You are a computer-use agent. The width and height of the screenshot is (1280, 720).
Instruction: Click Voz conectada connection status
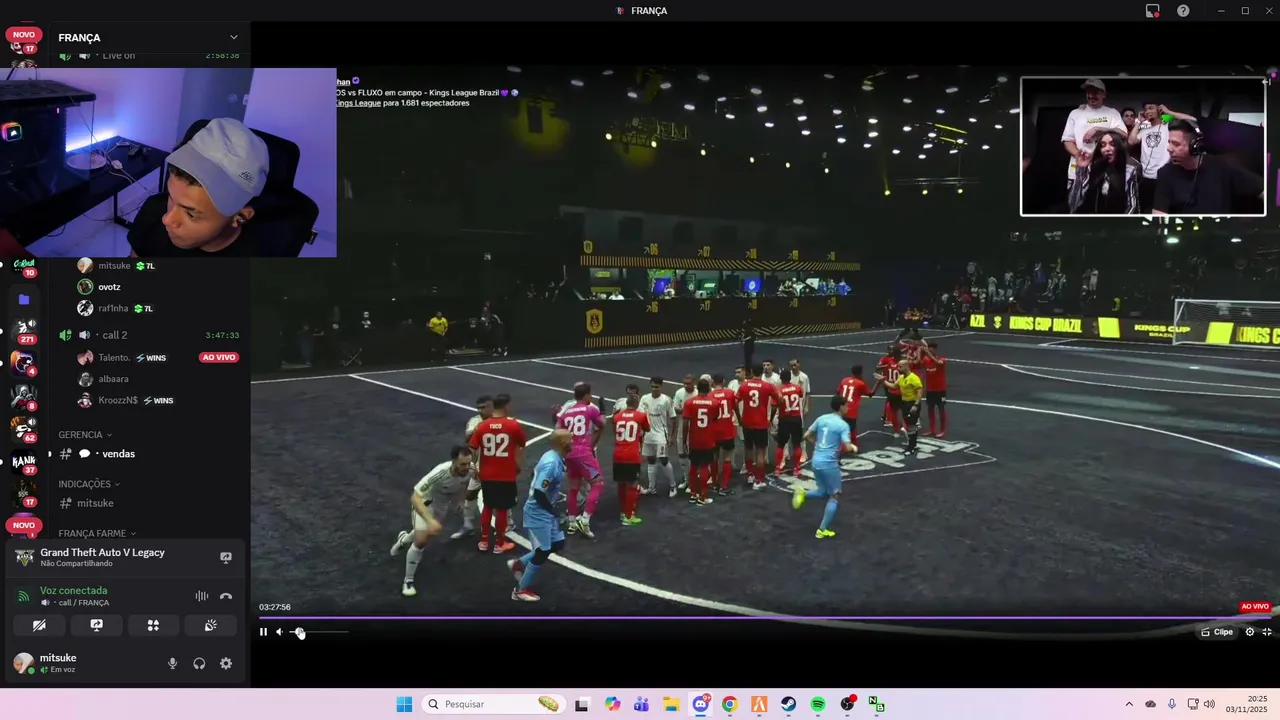point(73,590)
